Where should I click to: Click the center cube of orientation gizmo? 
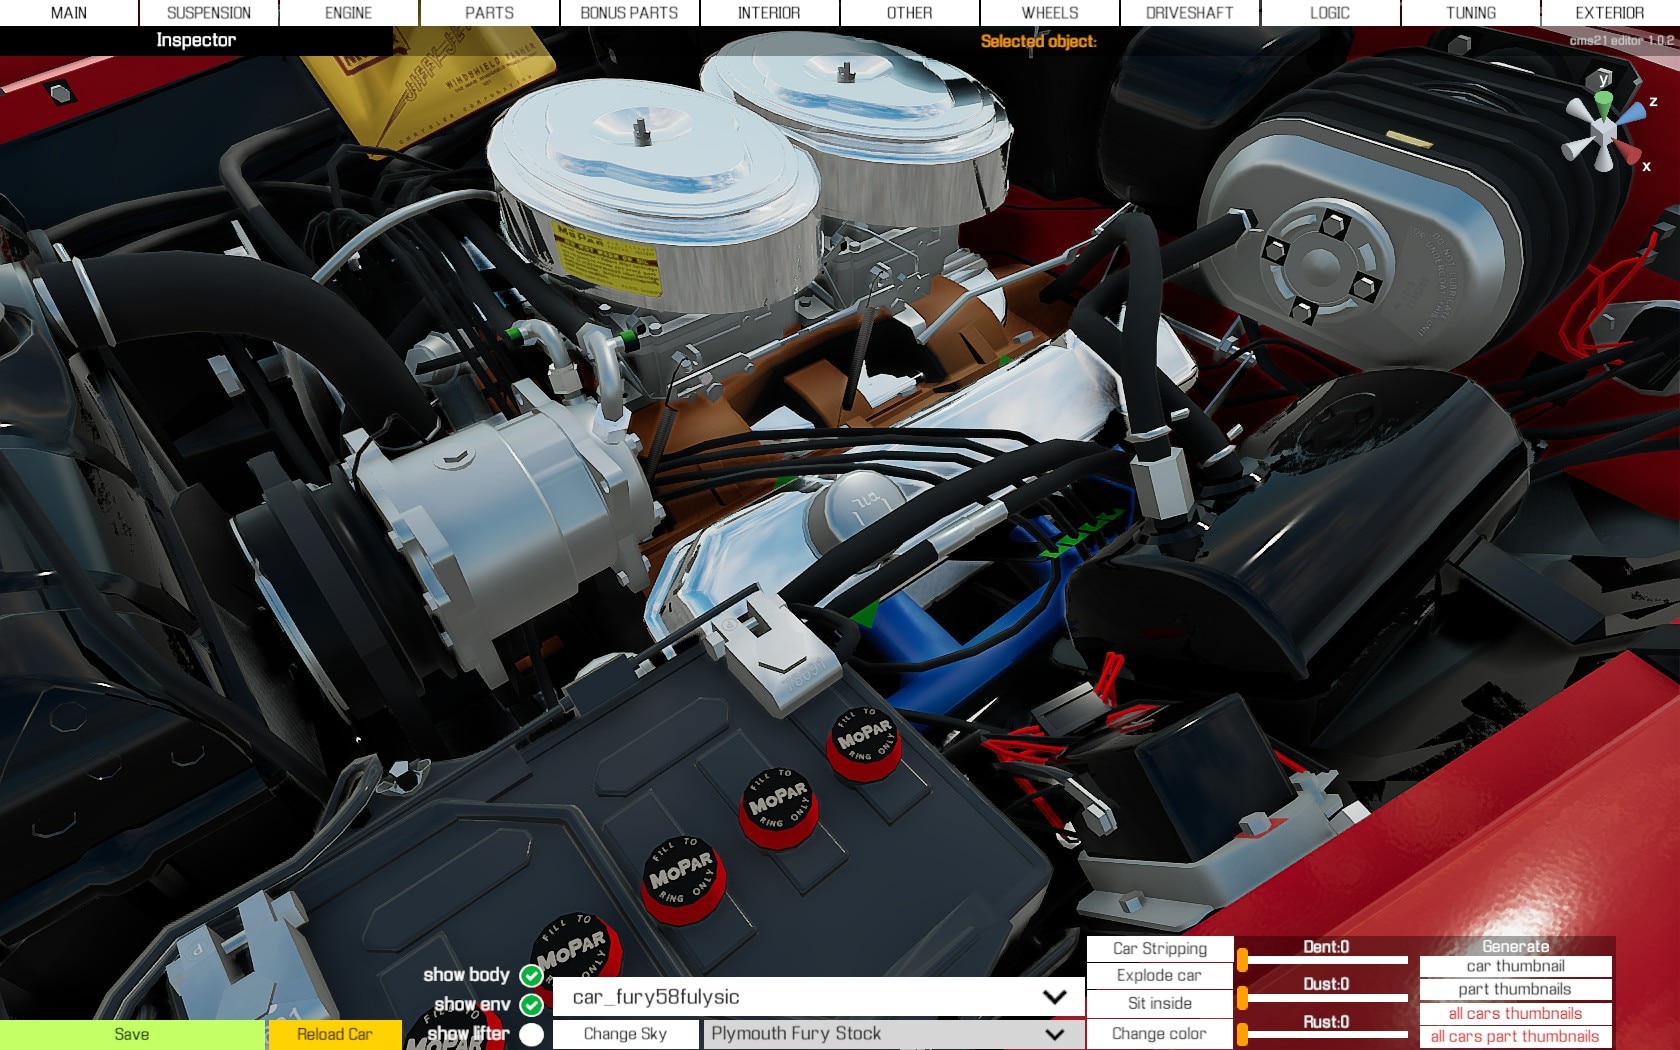click(1603, 133)
